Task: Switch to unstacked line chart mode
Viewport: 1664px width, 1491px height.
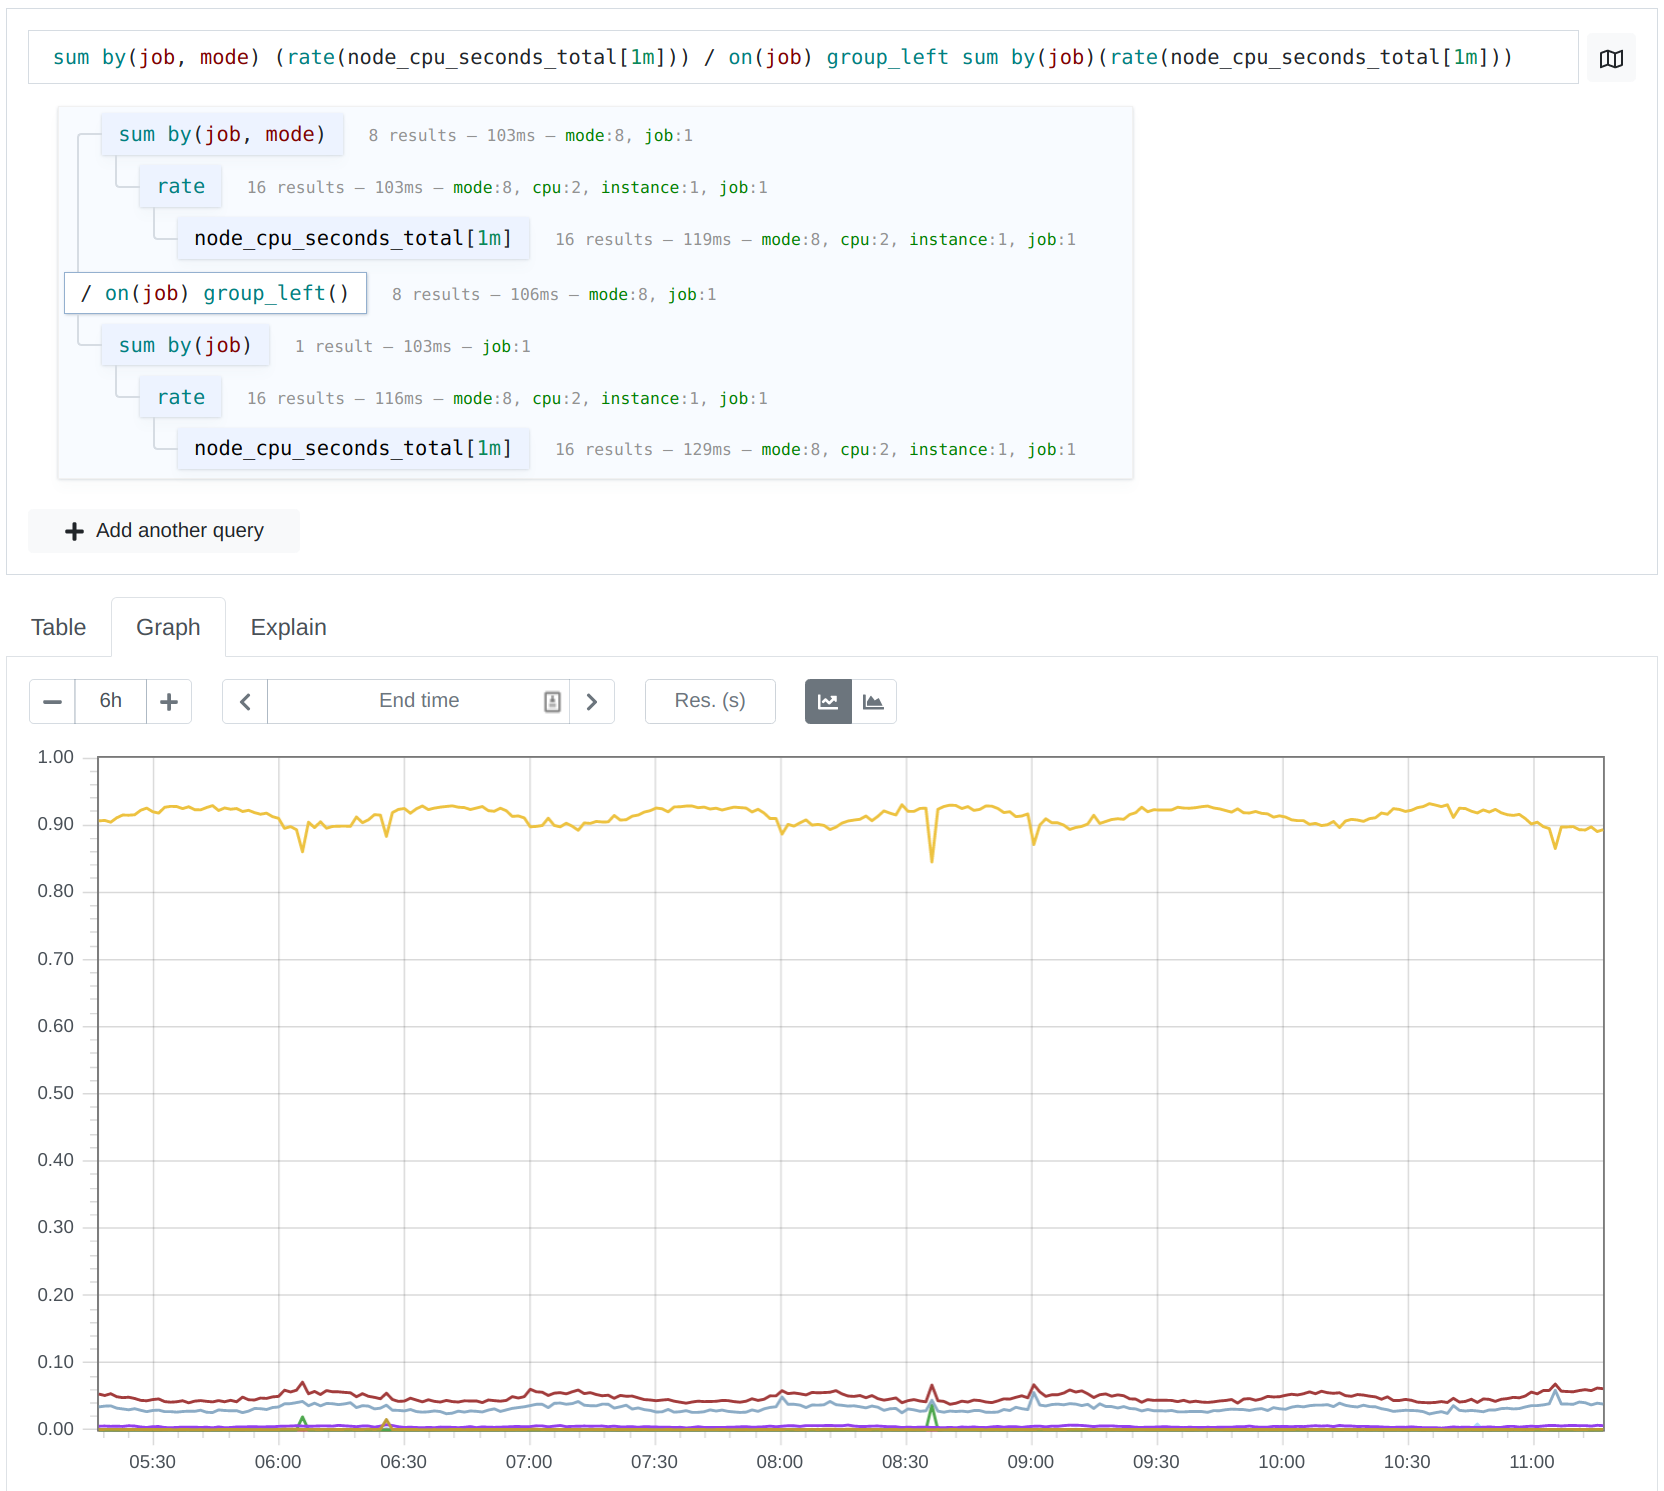Action: 828,702
